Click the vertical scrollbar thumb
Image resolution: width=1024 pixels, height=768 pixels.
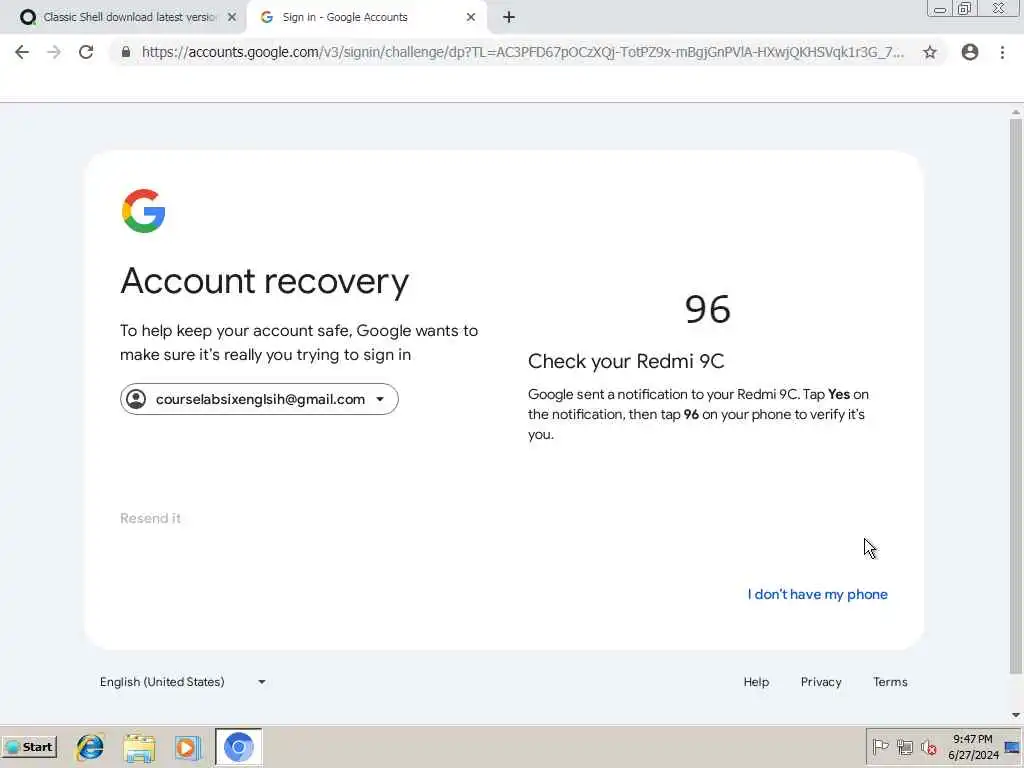pos(1016,396)
